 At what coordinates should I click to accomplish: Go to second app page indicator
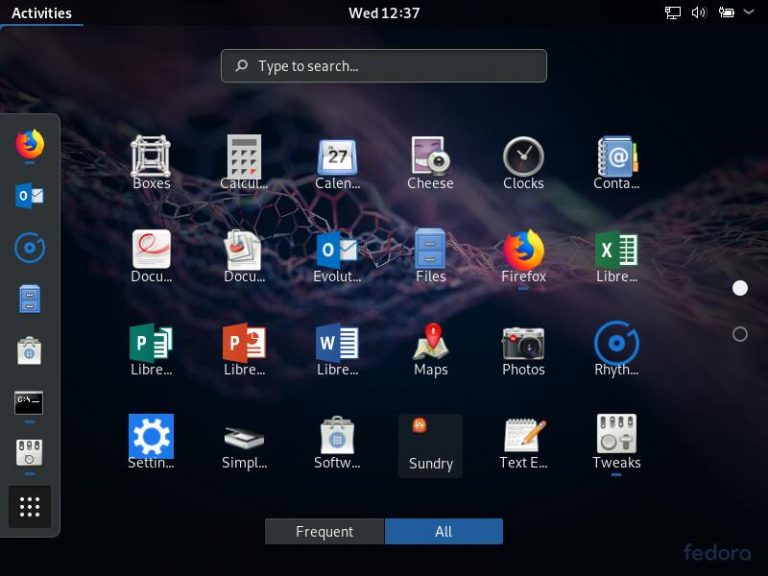[740, 334]
